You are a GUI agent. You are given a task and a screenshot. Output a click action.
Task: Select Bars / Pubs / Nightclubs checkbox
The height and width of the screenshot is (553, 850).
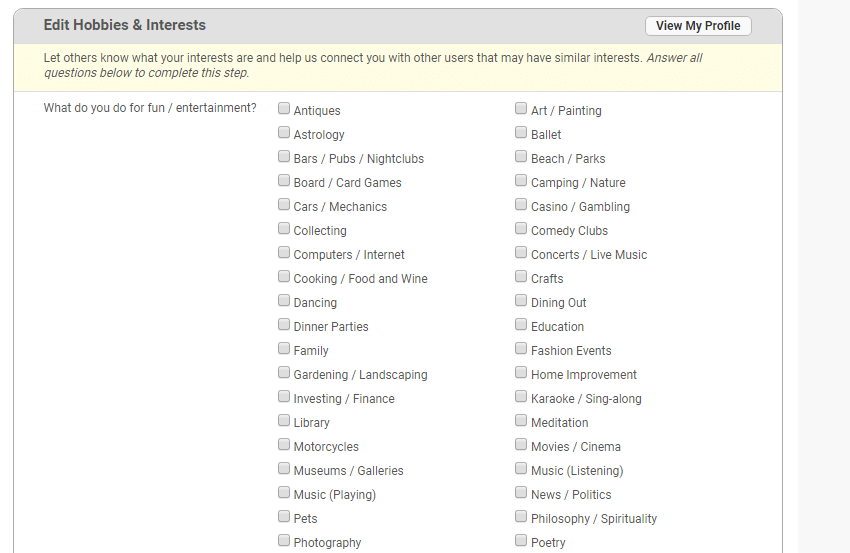click(284, 157)
